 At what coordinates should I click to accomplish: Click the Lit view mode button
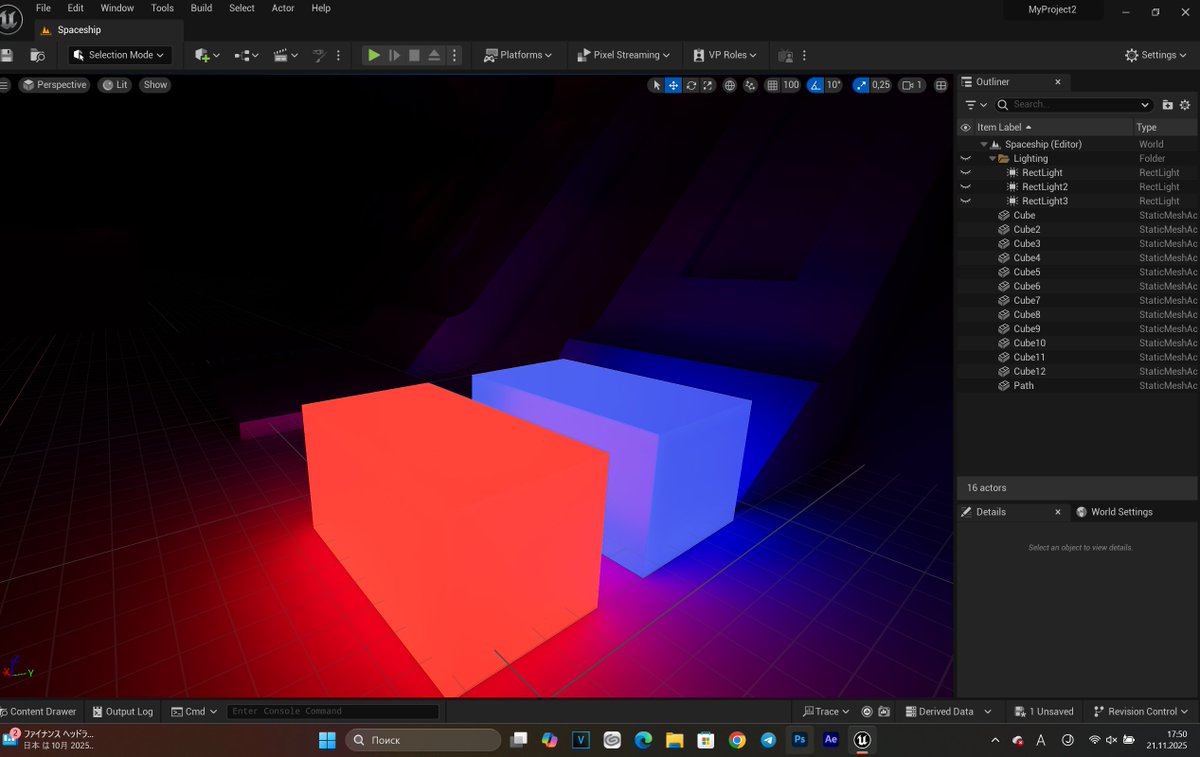115,85
